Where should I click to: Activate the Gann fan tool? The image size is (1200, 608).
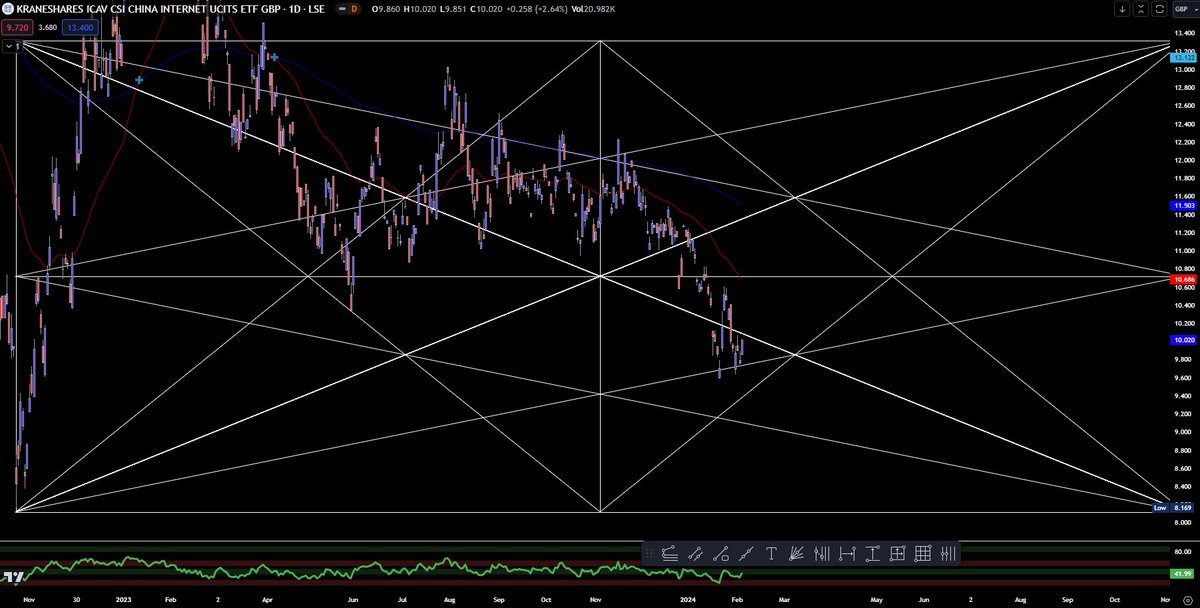pos(796,553)
